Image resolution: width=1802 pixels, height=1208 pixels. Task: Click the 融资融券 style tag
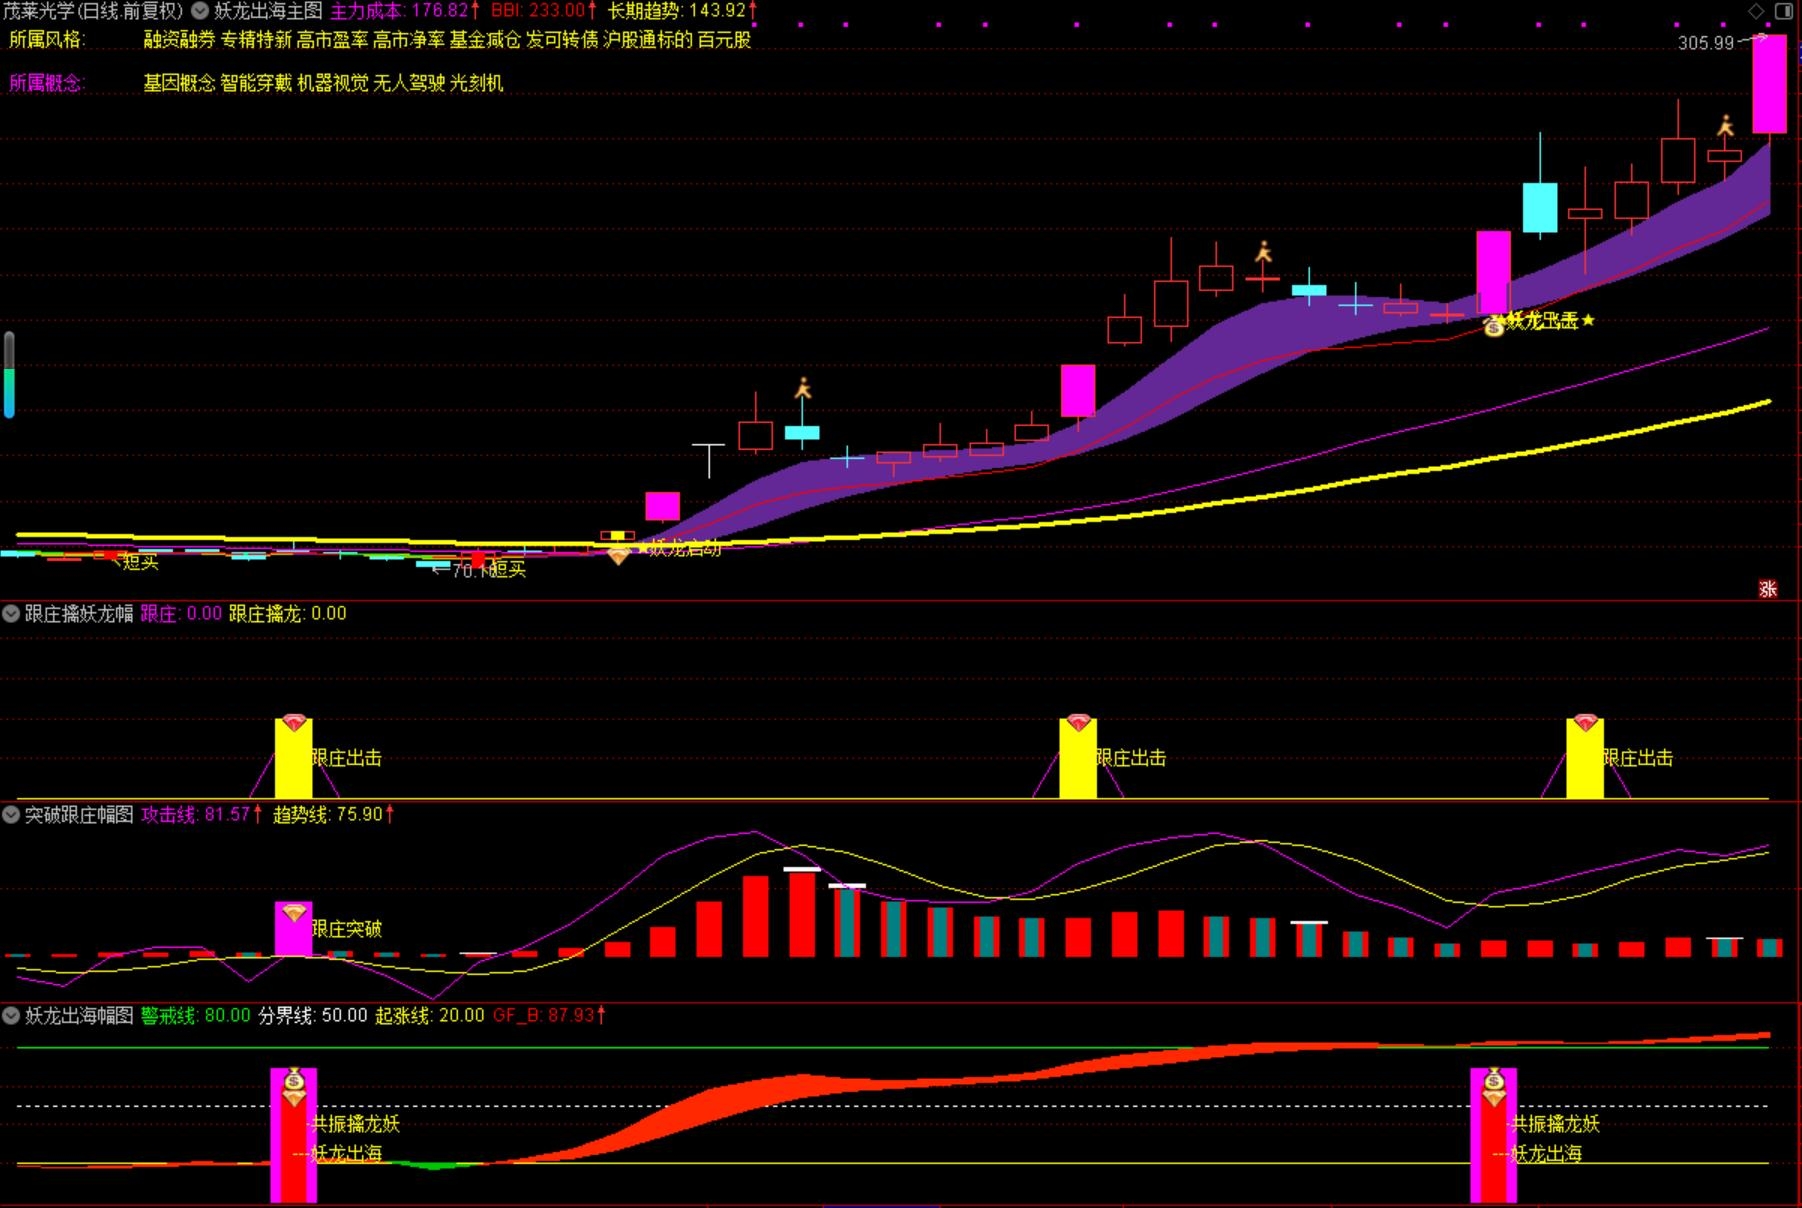[179, 40]
